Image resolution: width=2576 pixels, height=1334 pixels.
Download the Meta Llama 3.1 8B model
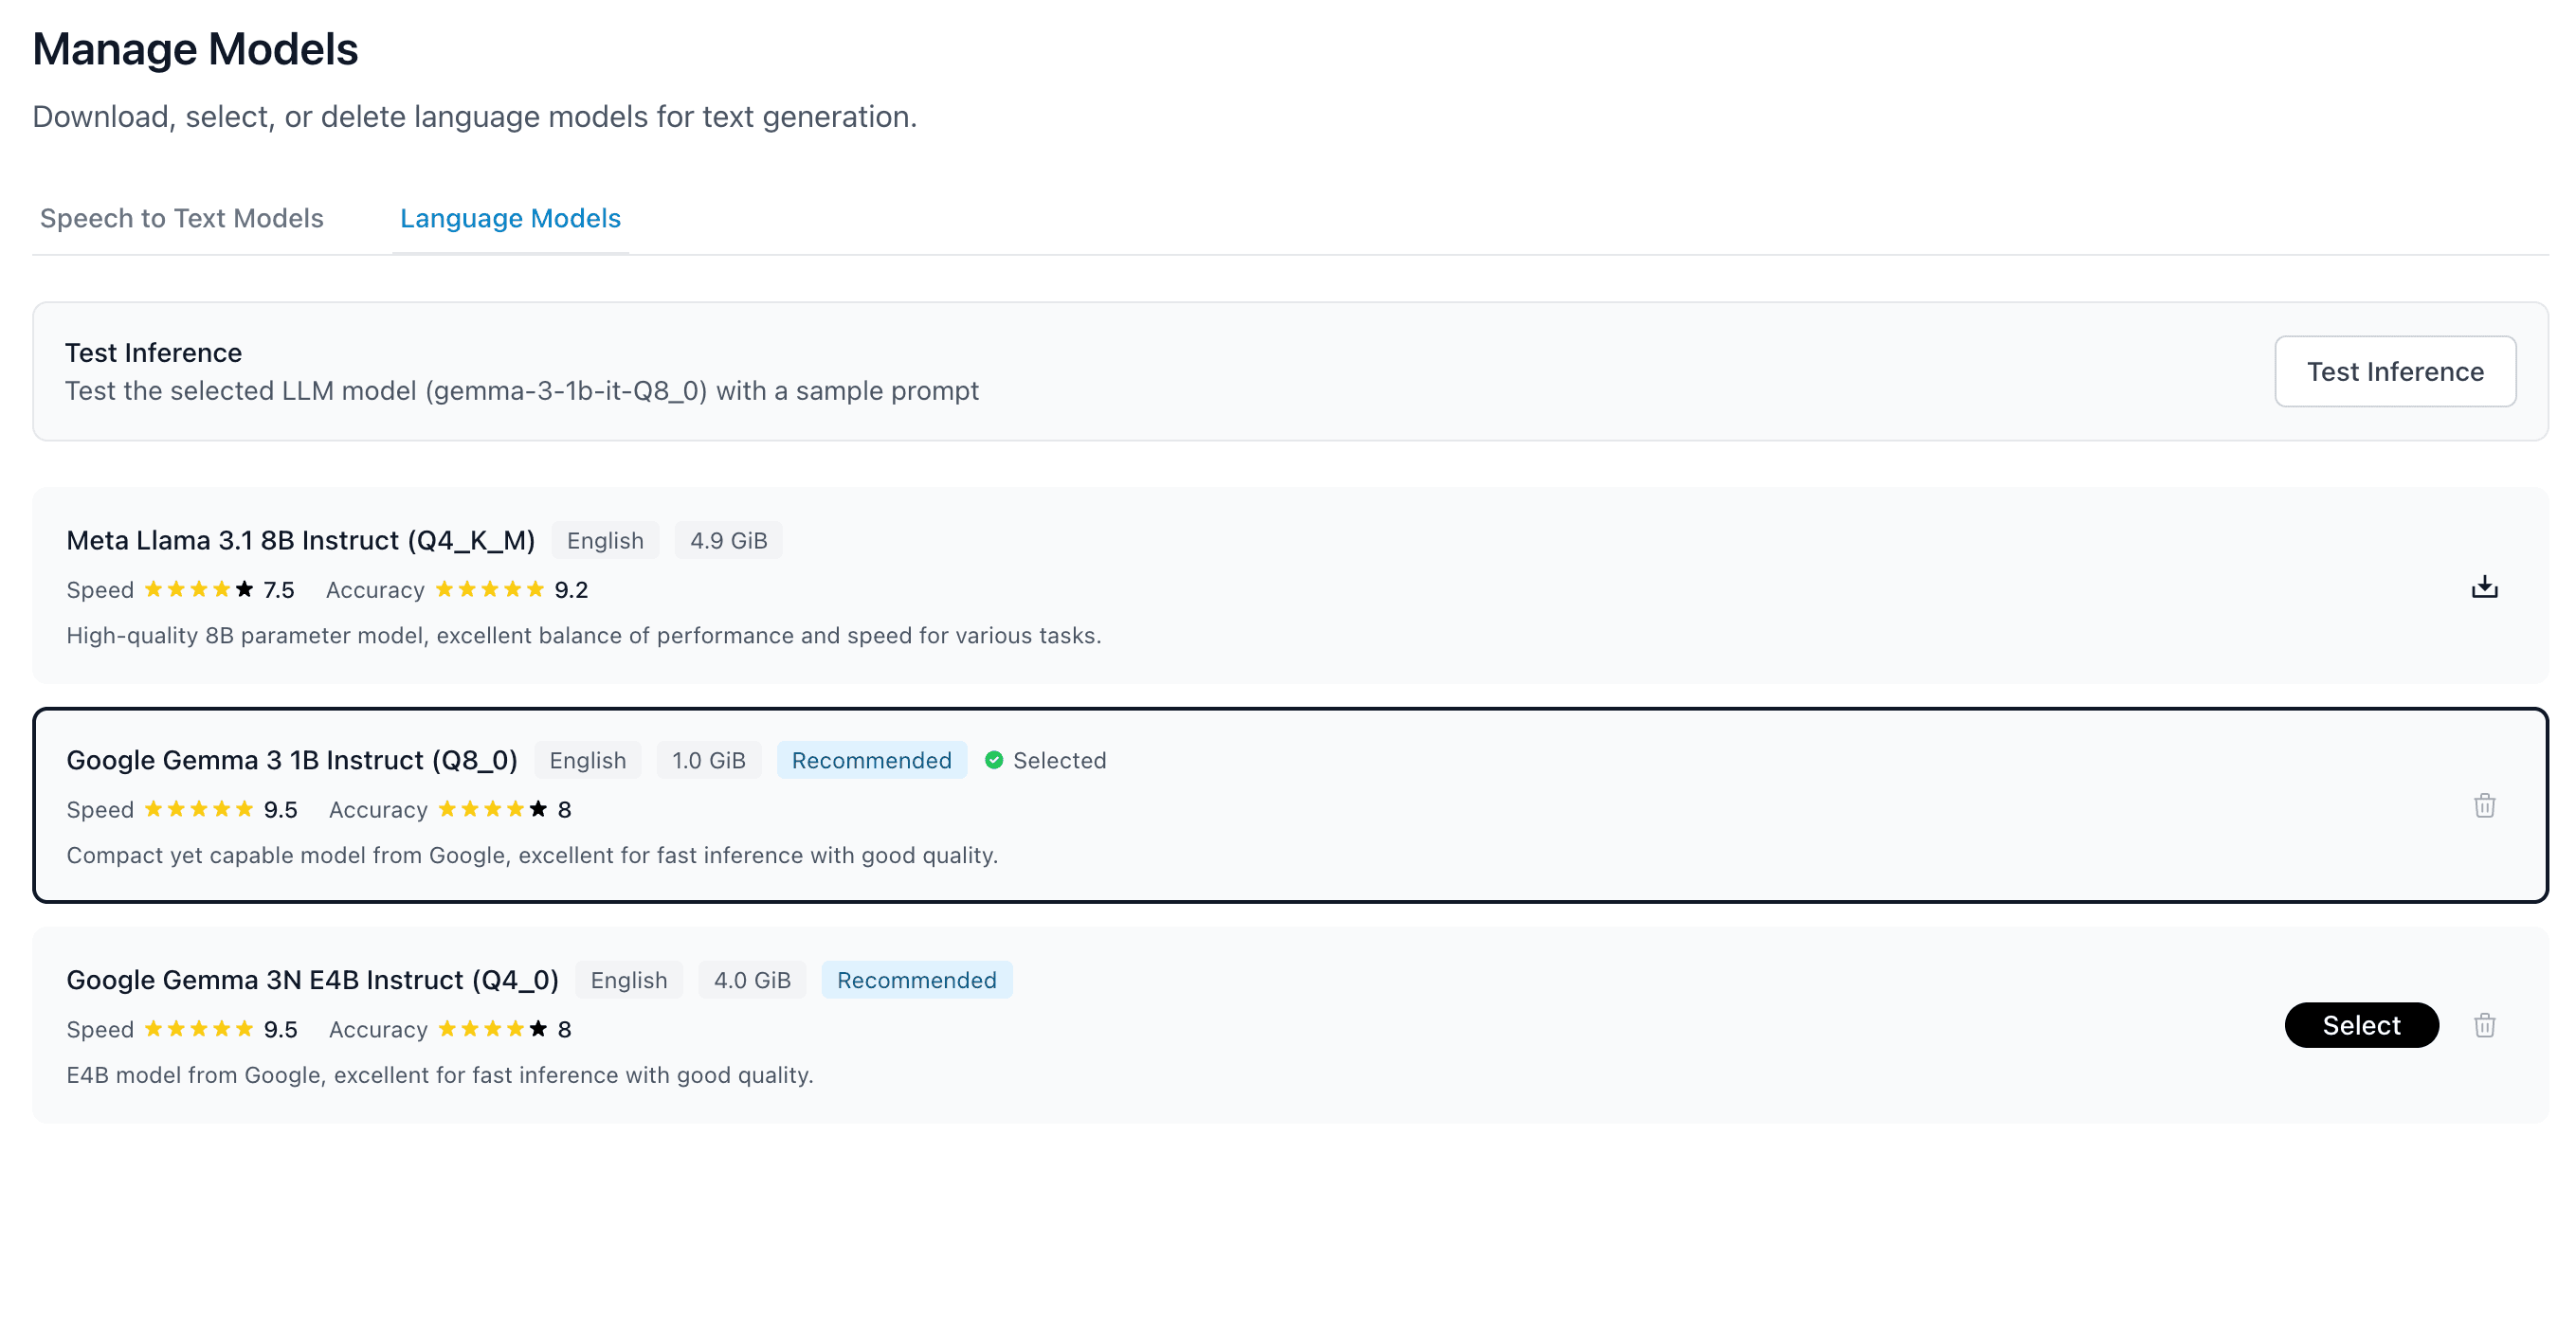pos(2484,587)
